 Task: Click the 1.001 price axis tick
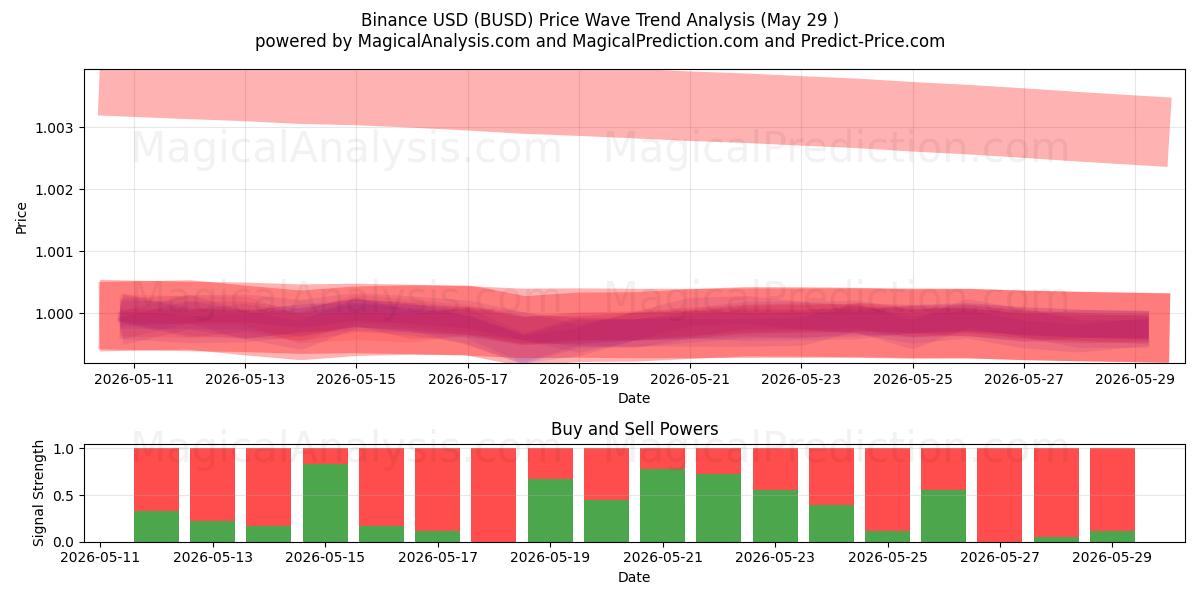click(x=54, y=252)
